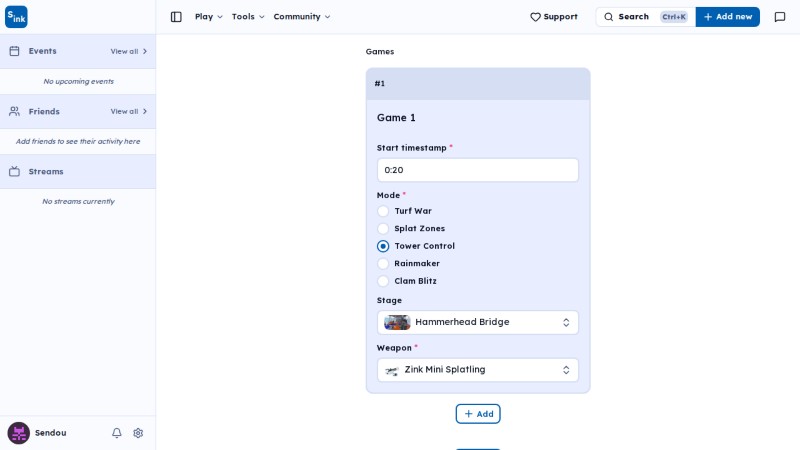This screenshot has width=800, height=450.
Task: Select Tower Control mode
Action: pos(383,246)
